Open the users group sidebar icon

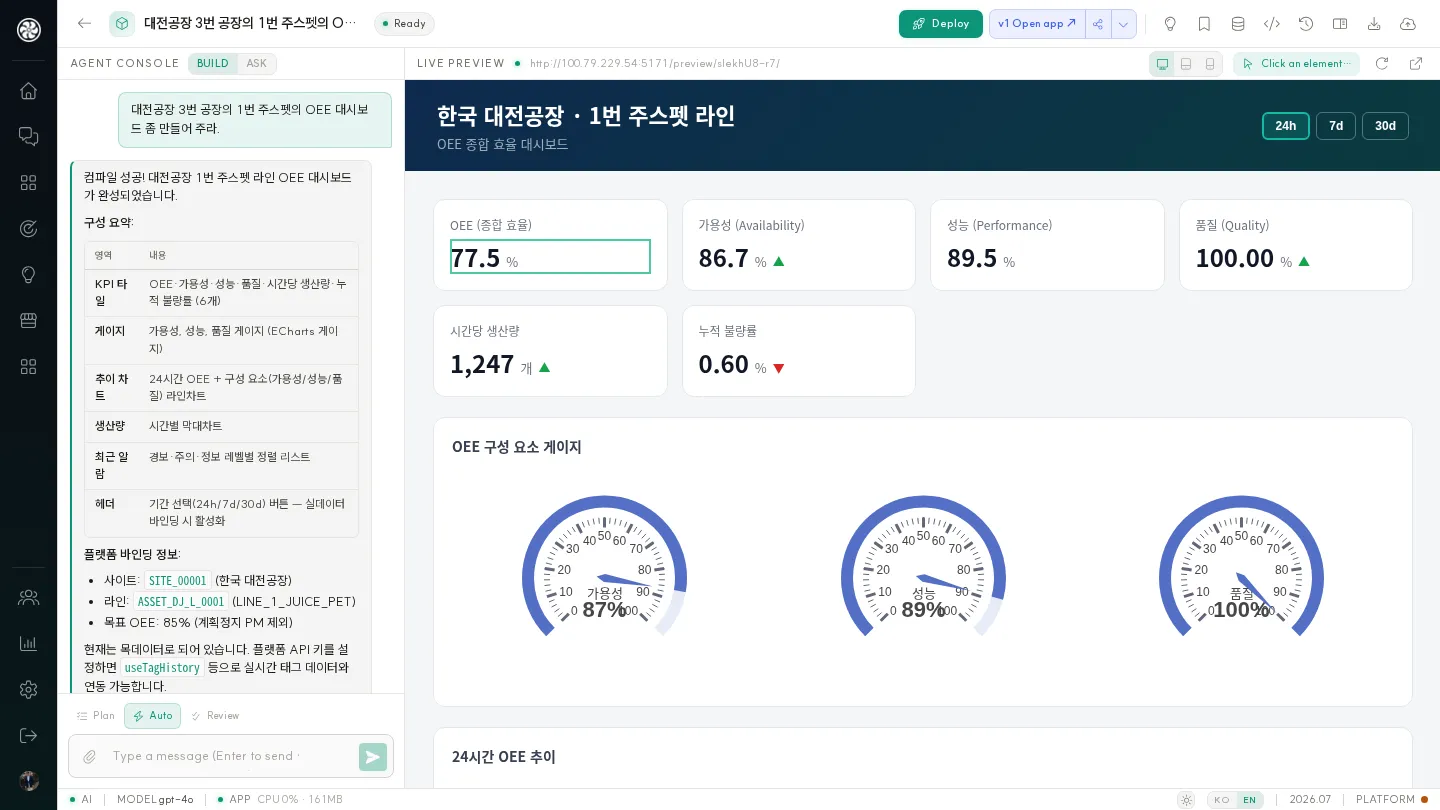coord(28,597)
